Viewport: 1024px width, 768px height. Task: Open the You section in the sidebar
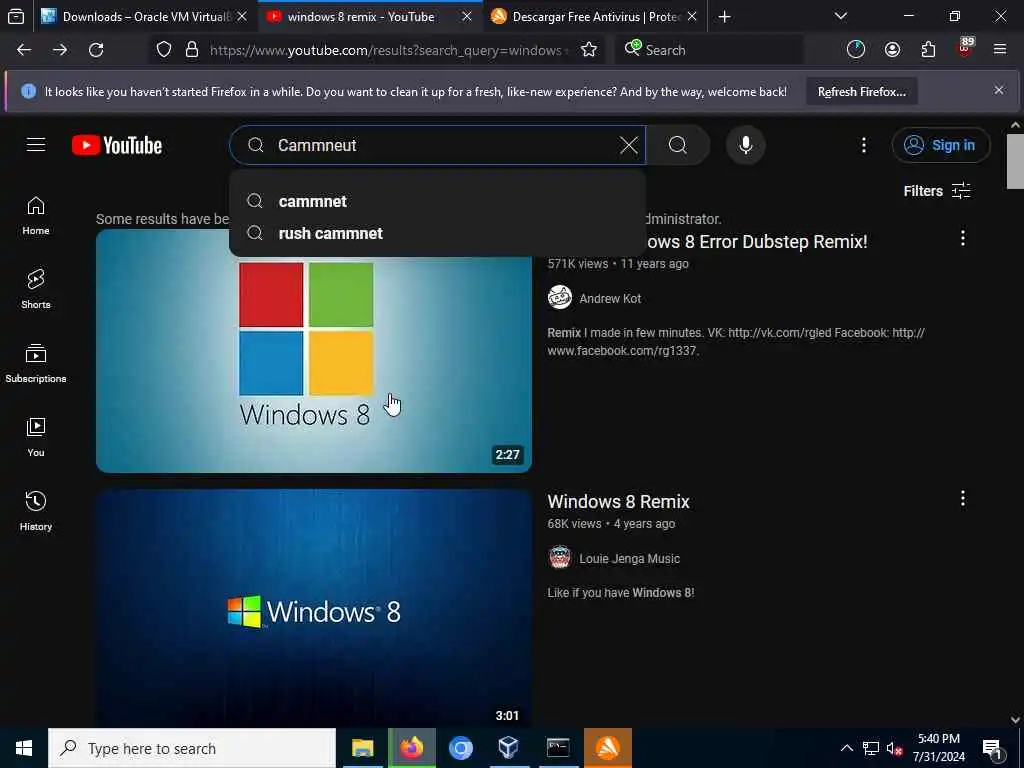[x=36, y=438]
